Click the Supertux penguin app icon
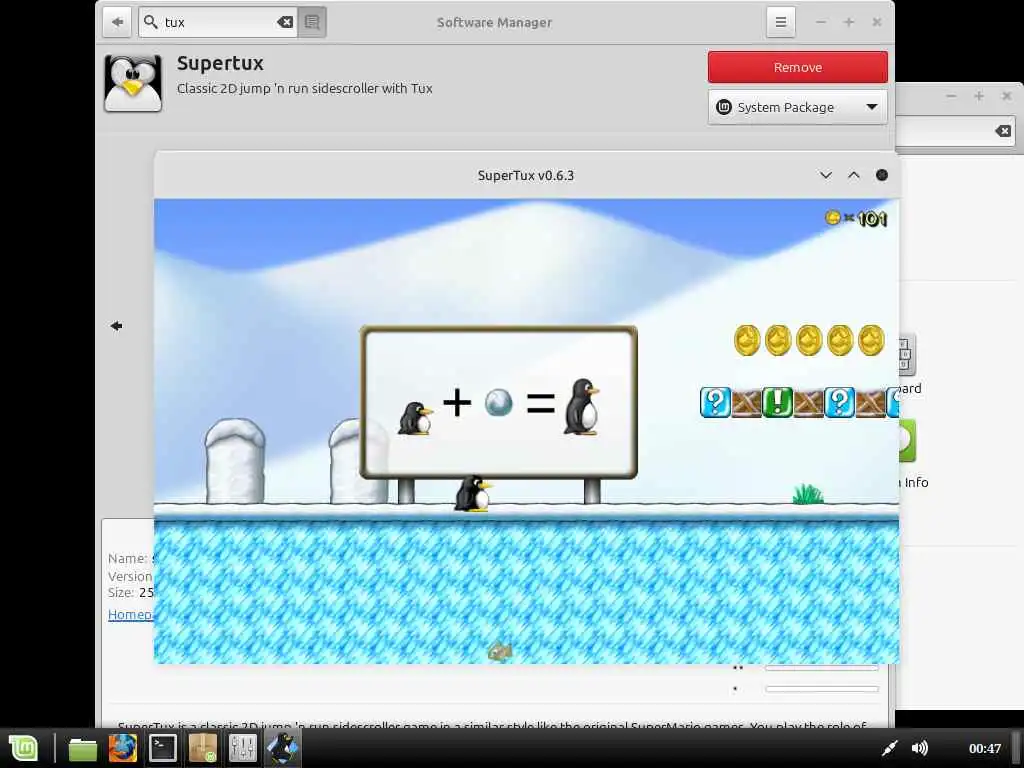Image resolution: width=1024 pixels, height=768 pixels. 133,83
